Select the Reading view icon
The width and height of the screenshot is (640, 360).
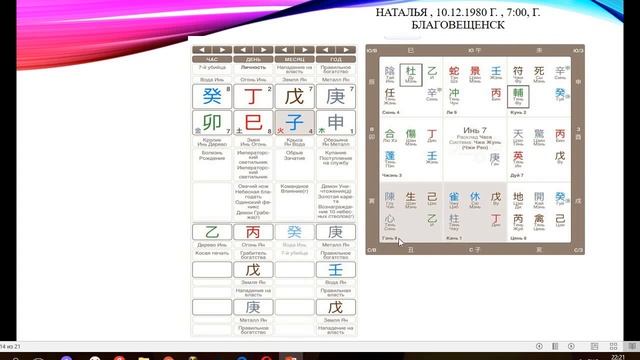click(x=632, y=346)
